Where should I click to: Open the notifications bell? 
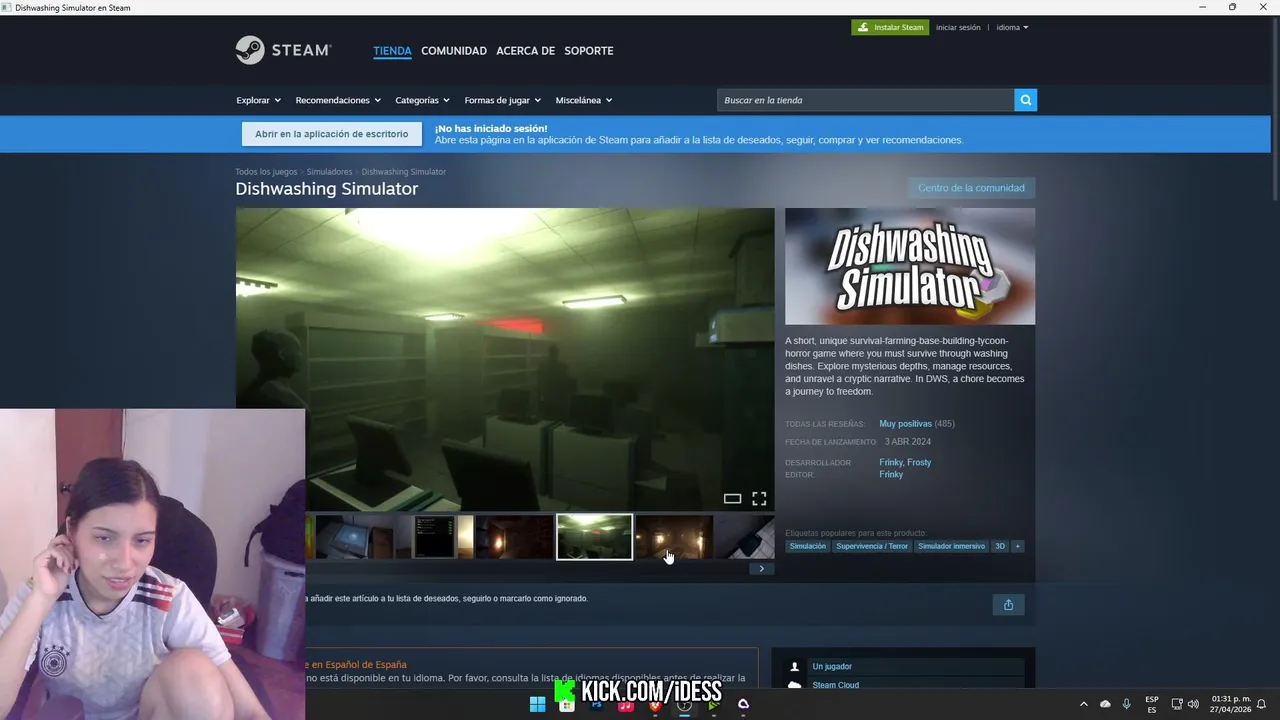(1262, 704)
